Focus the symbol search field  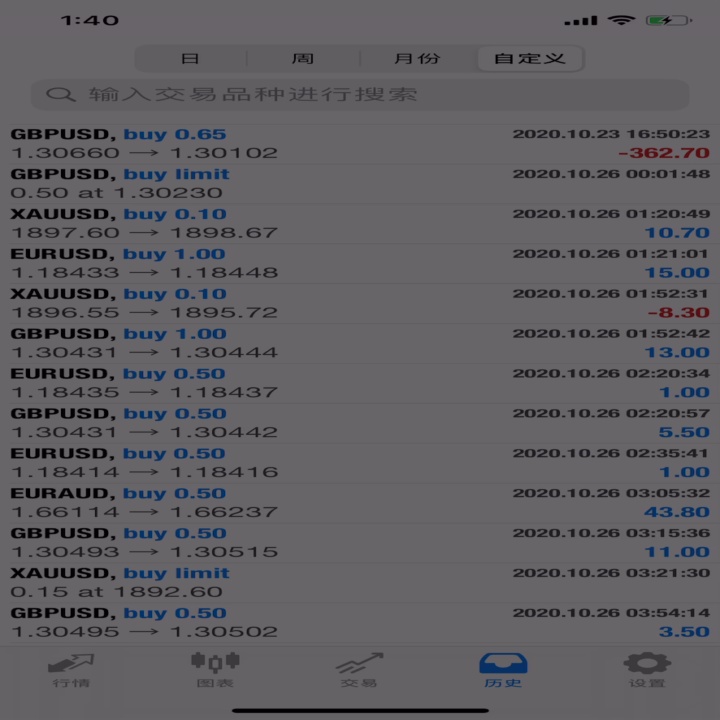[x=360, y=95]
